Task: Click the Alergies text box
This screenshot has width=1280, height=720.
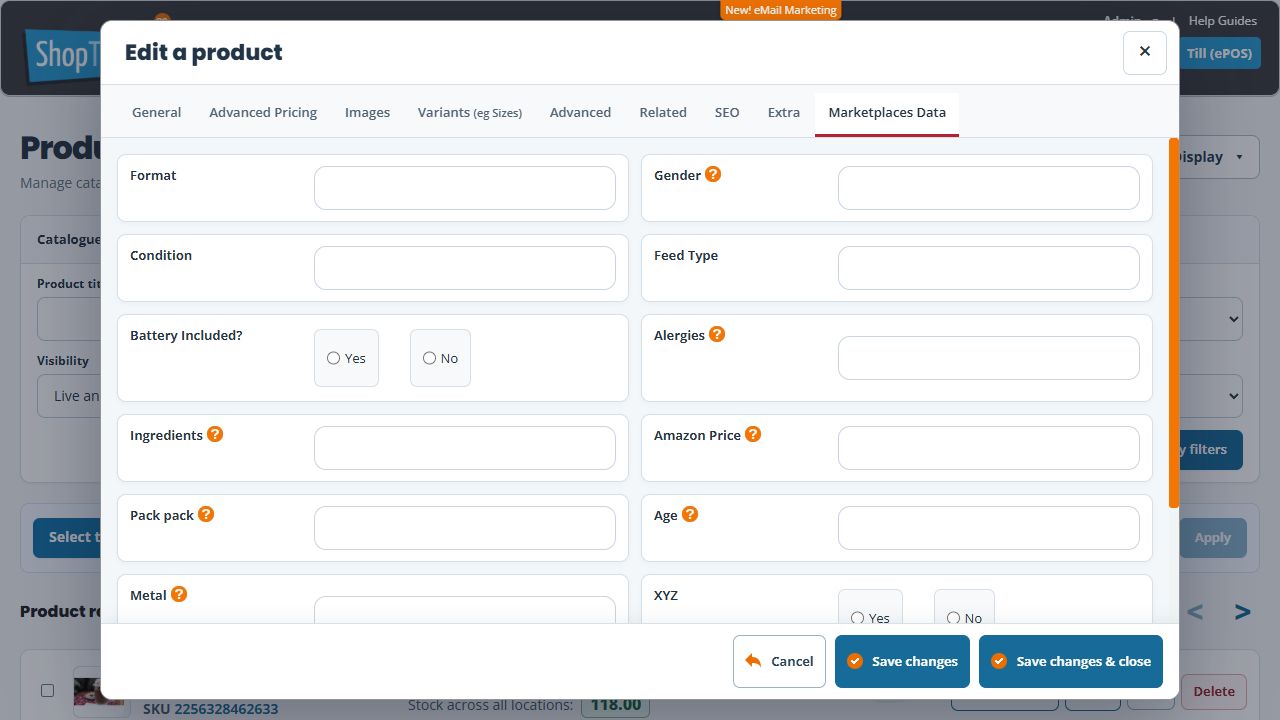Action: click(989, 358)
